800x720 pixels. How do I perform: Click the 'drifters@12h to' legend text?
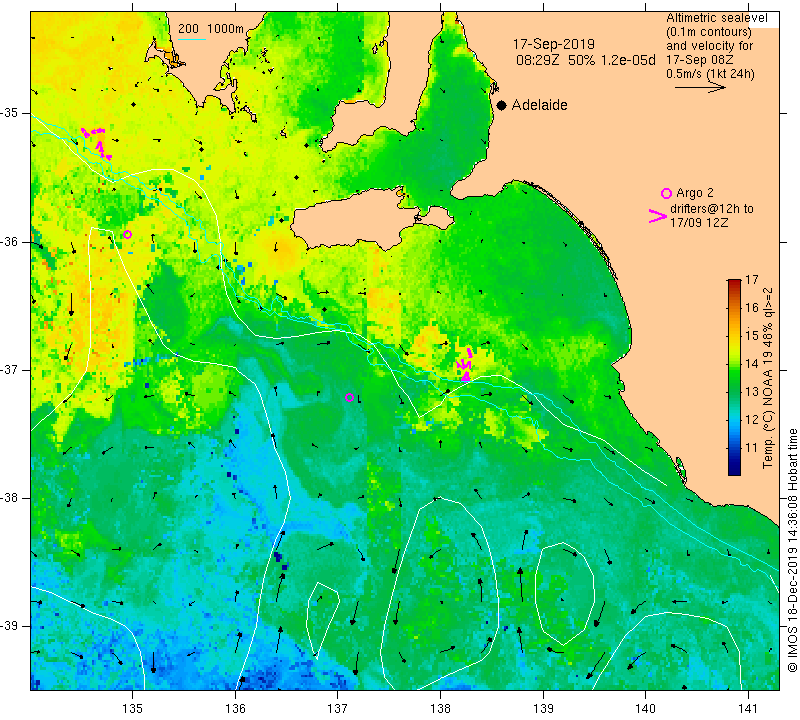click(x=712, y=209)
